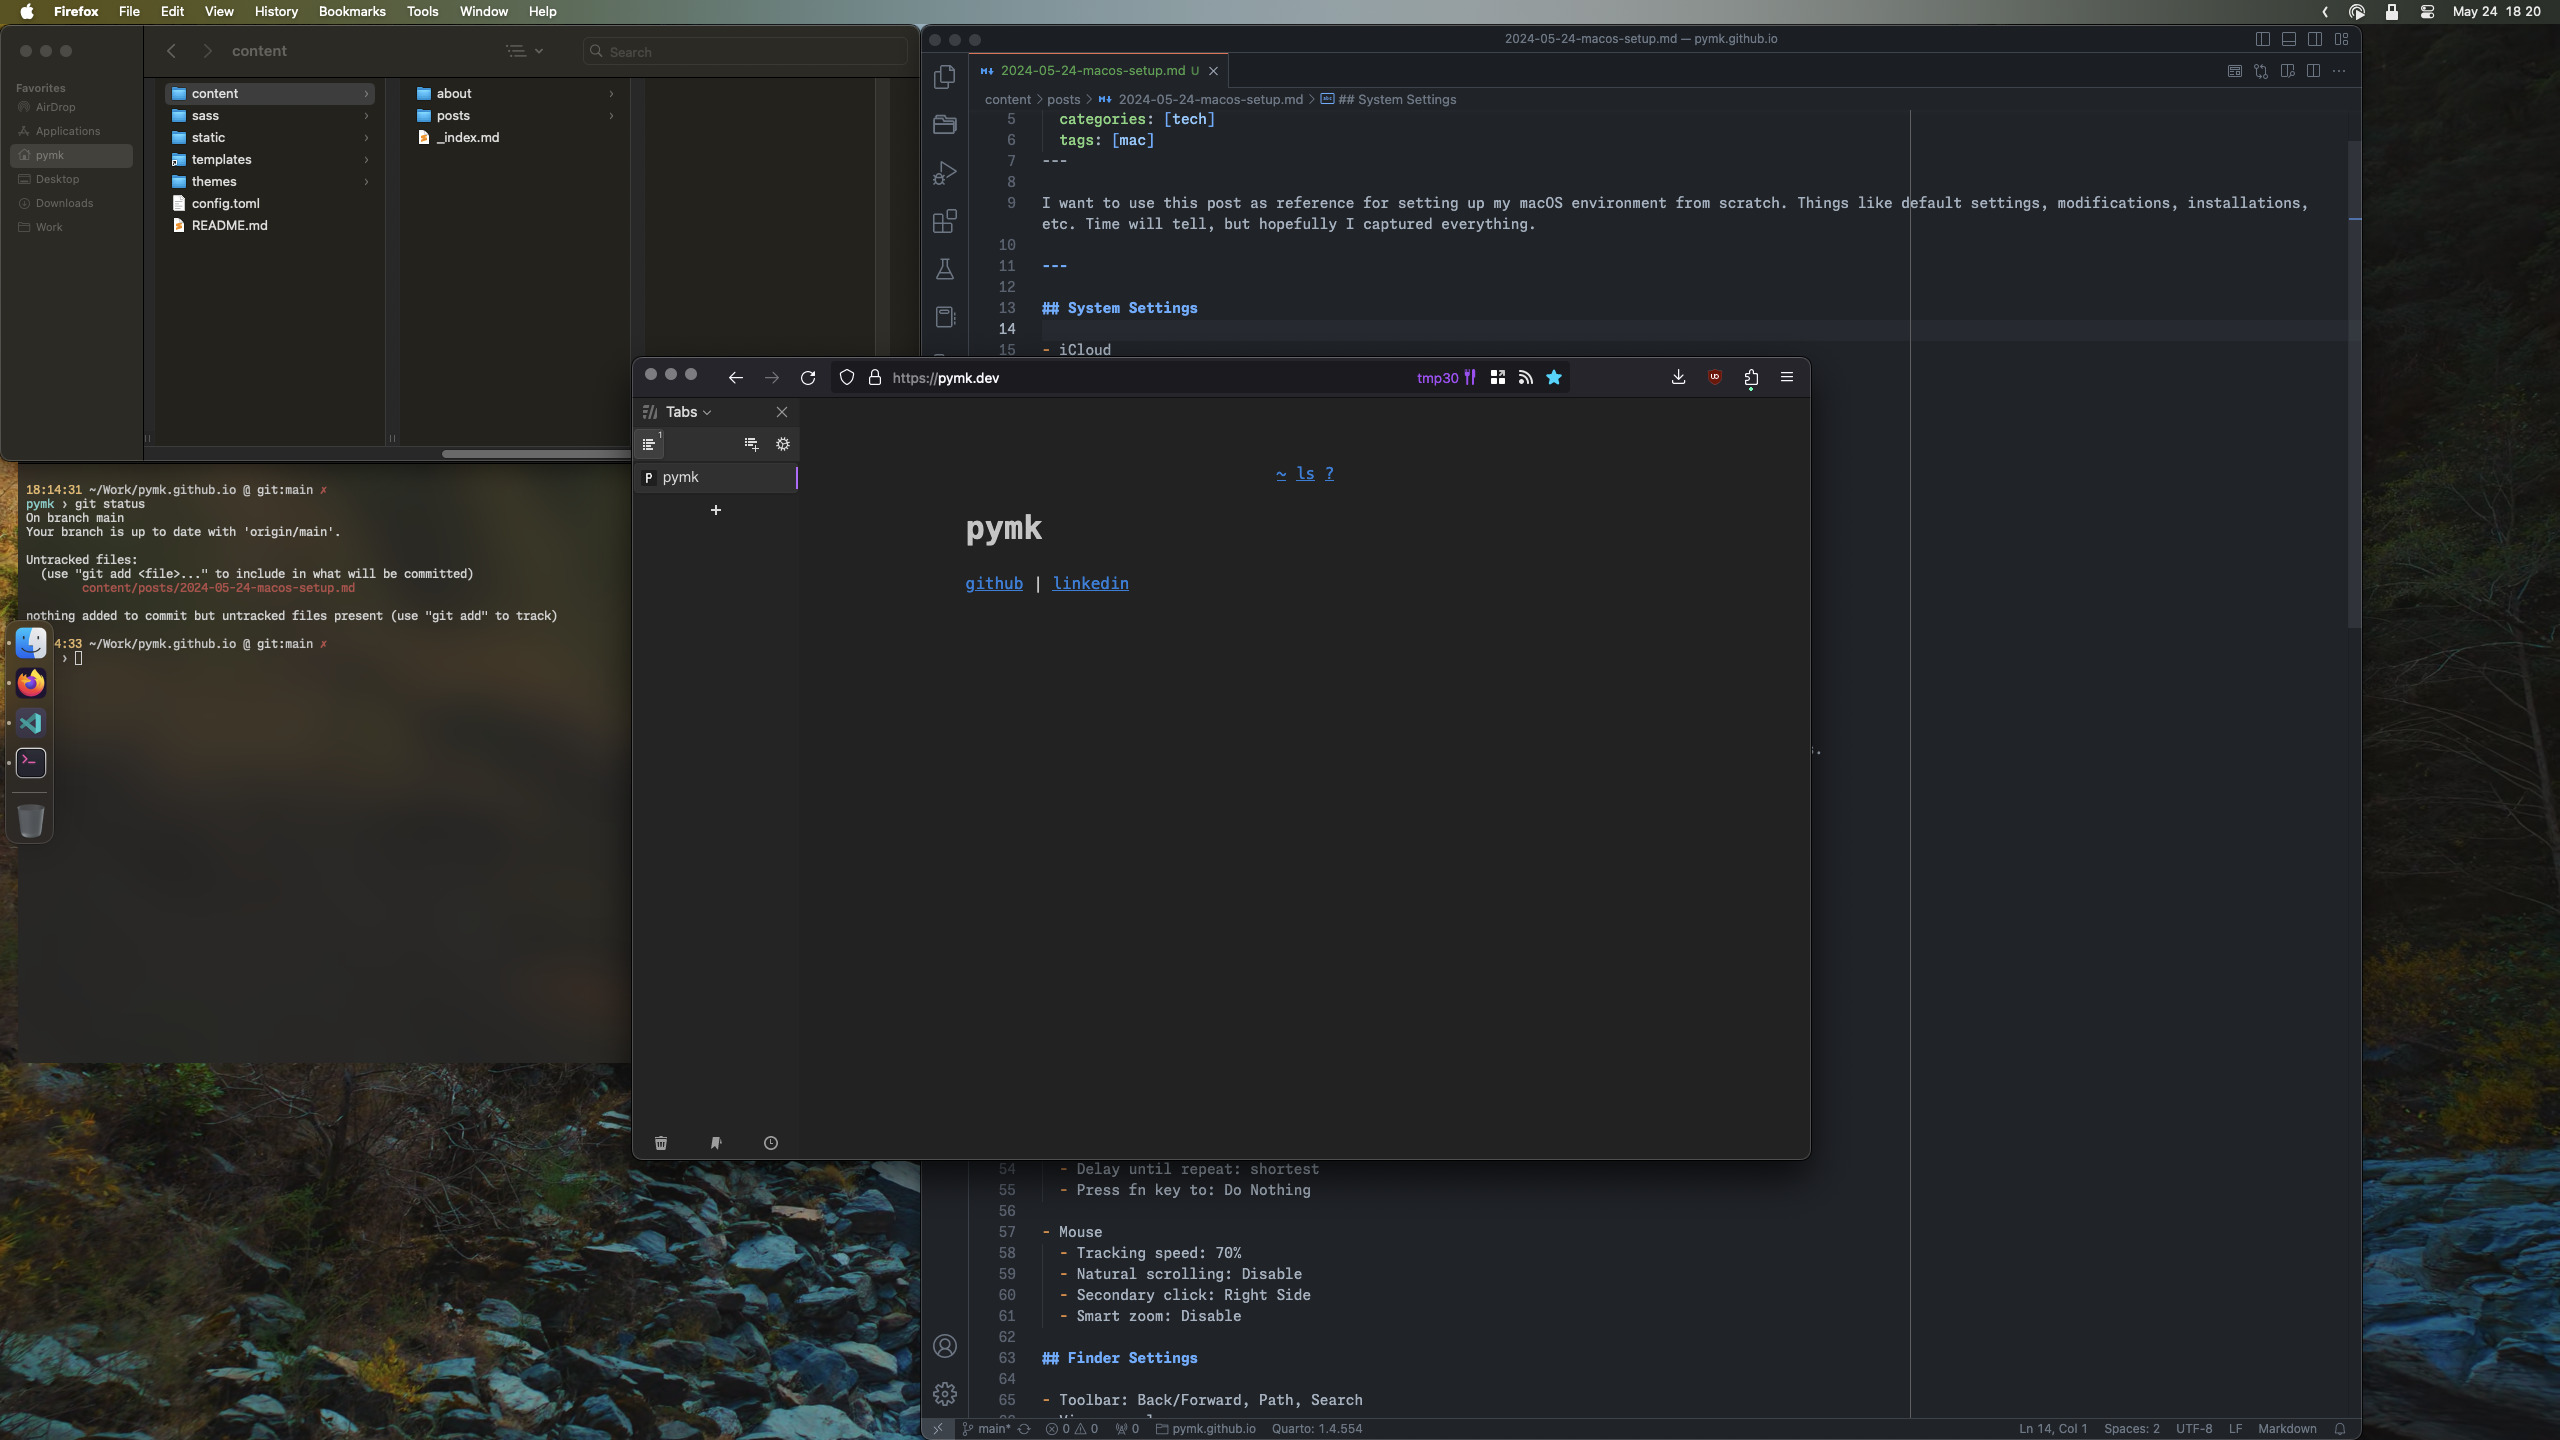Expand the static folder chevron in Finder

coord(366,138)
